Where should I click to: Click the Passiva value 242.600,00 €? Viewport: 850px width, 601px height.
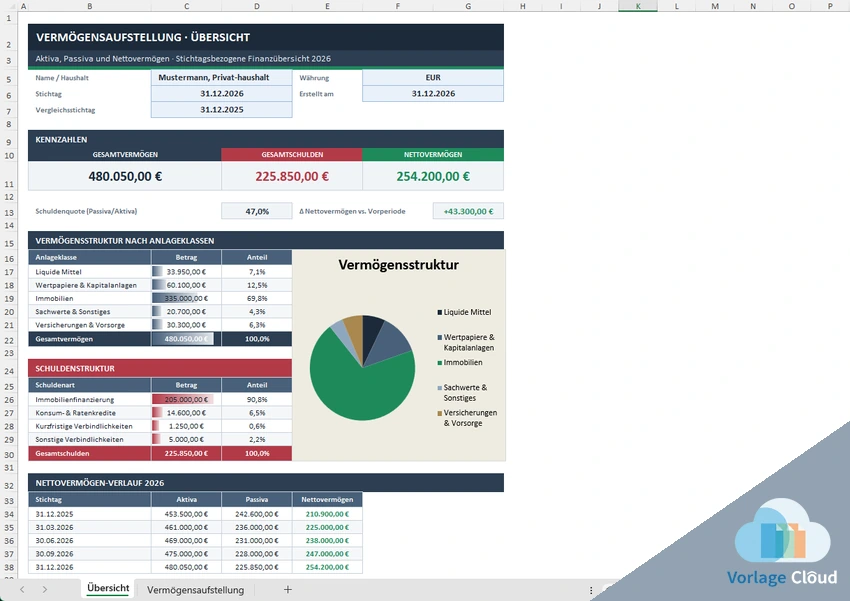coord(257,514)
